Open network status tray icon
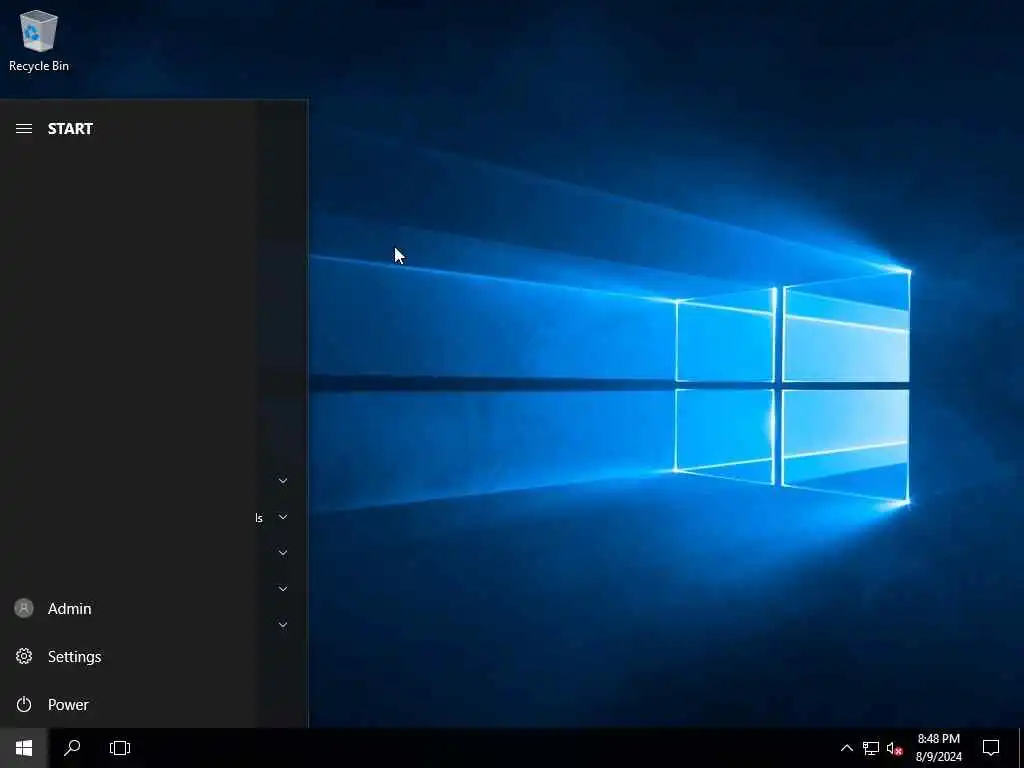Viewport: 1024px width, 768px height. click(871, 748)
